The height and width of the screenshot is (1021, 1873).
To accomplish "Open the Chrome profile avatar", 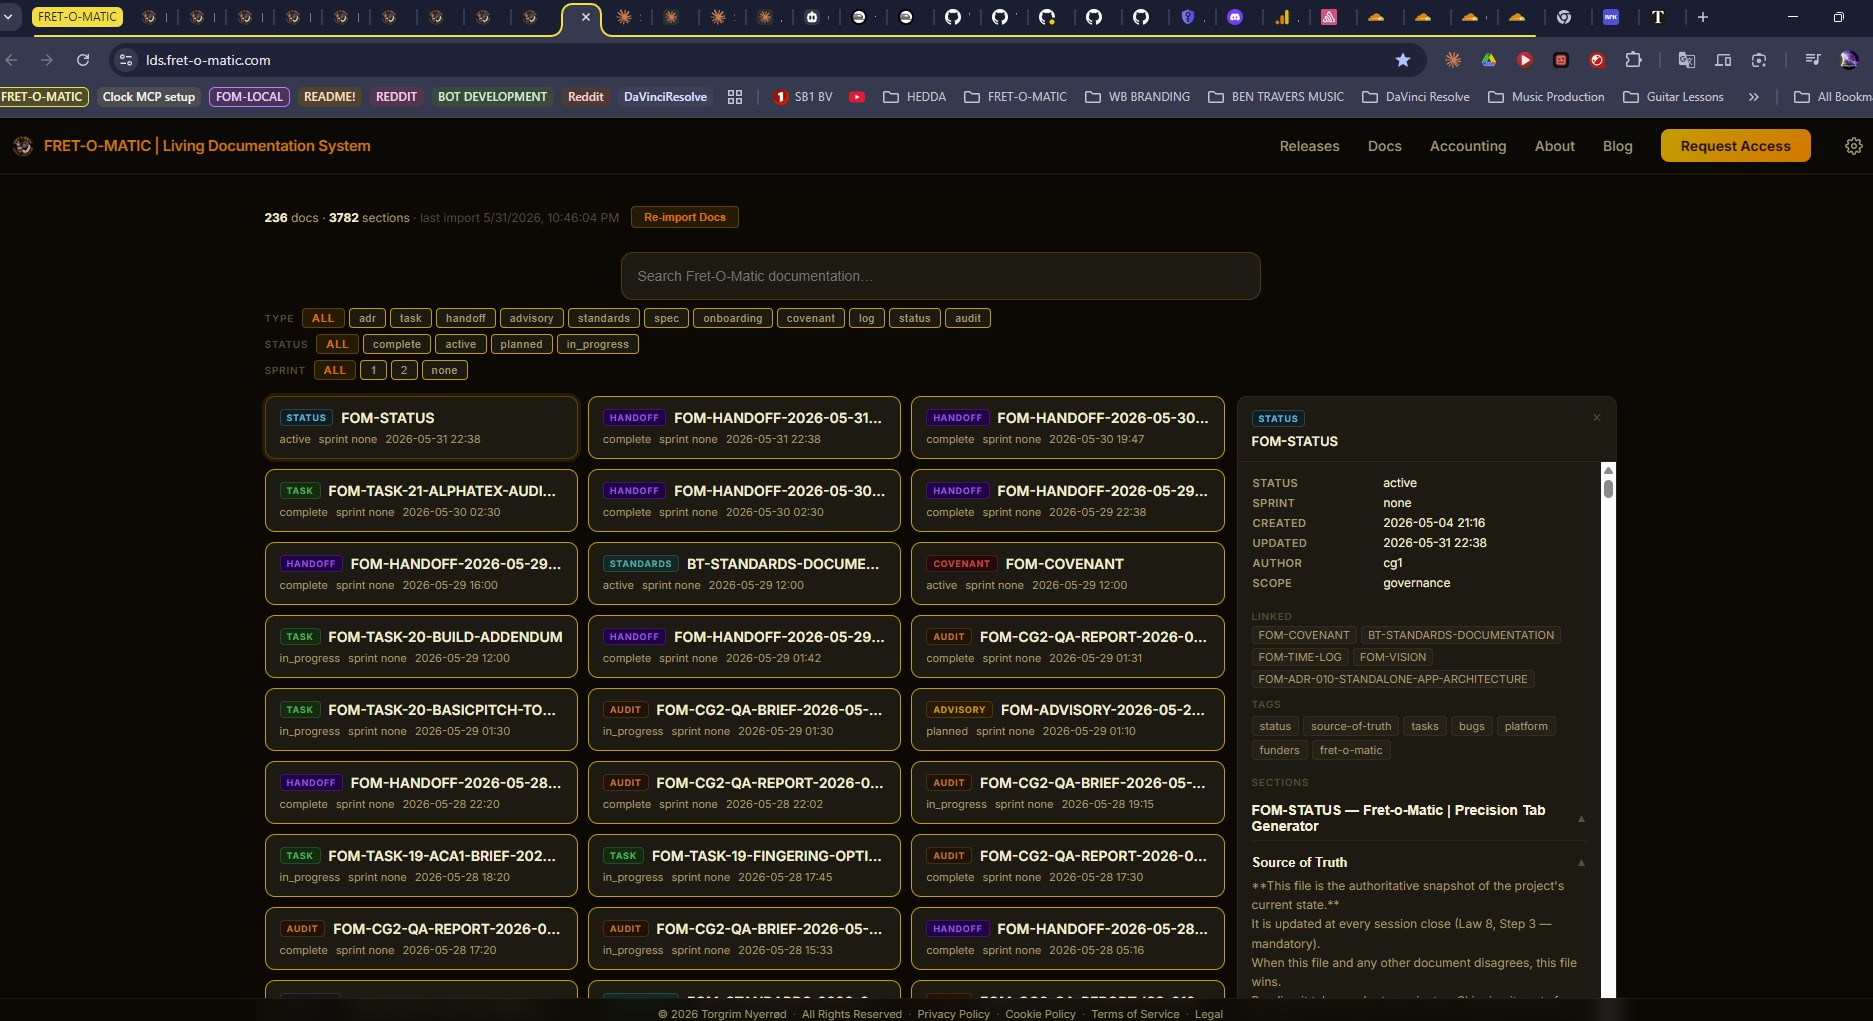I will pyautogui.click(x=1849, y=60).
